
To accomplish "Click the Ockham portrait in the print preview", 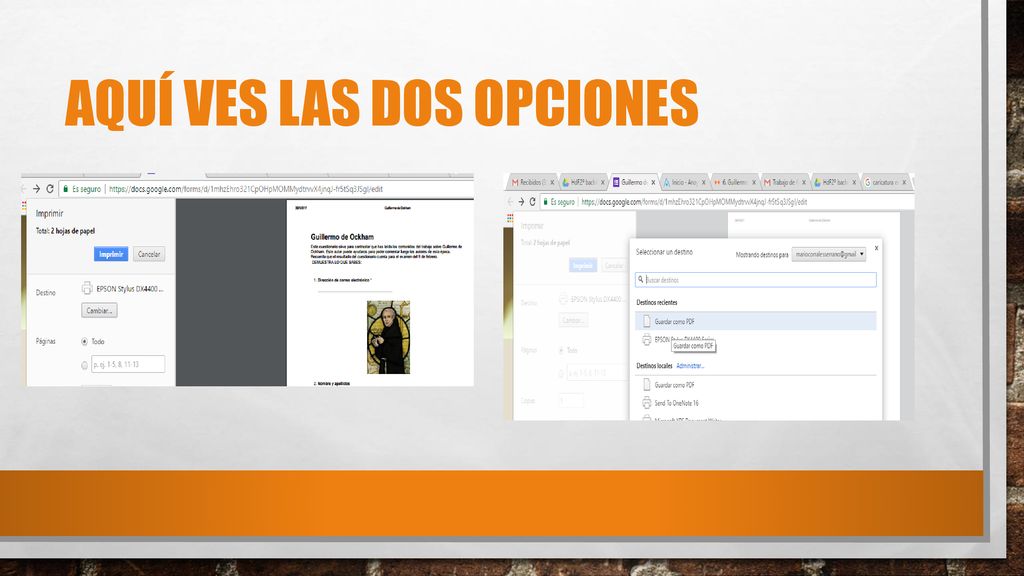I will [388, 337].
